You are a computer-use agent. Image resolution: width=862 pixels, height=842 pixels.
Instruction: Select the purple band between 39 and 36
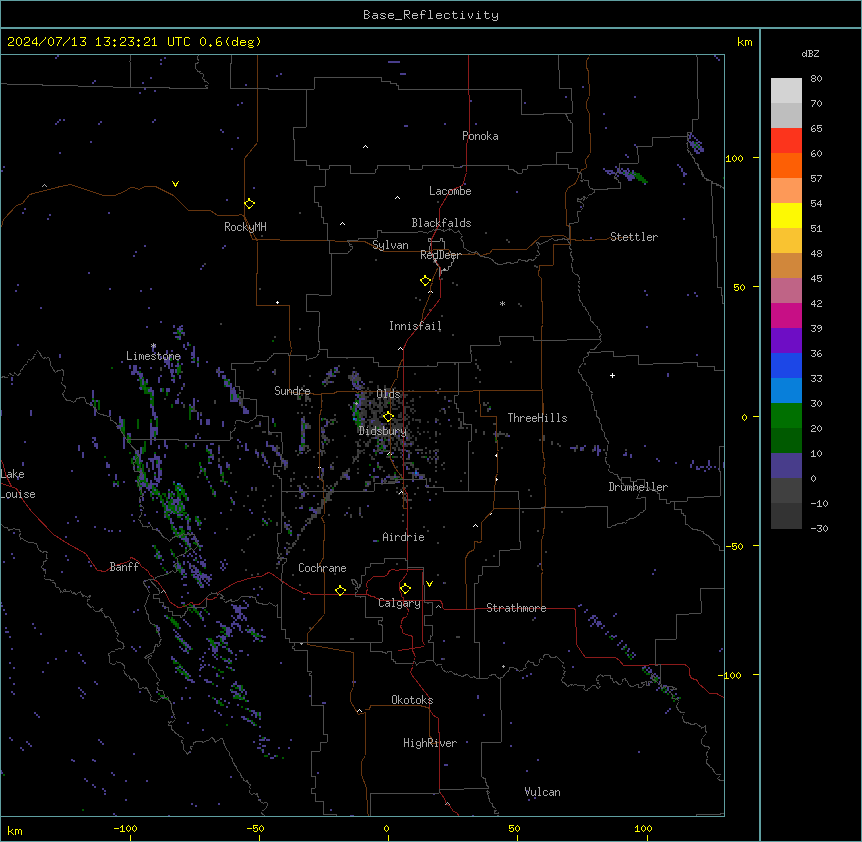tap(786, 341)
